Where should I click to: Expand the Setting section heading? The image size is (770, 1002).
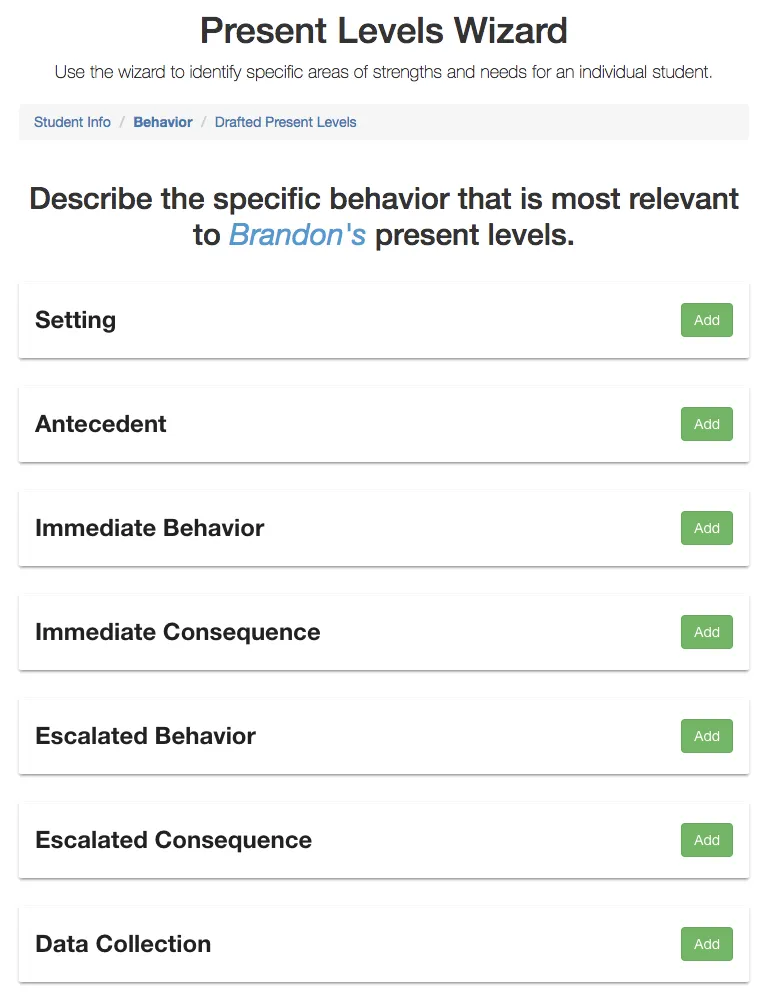pyautogui.click(x=75, y=320)
